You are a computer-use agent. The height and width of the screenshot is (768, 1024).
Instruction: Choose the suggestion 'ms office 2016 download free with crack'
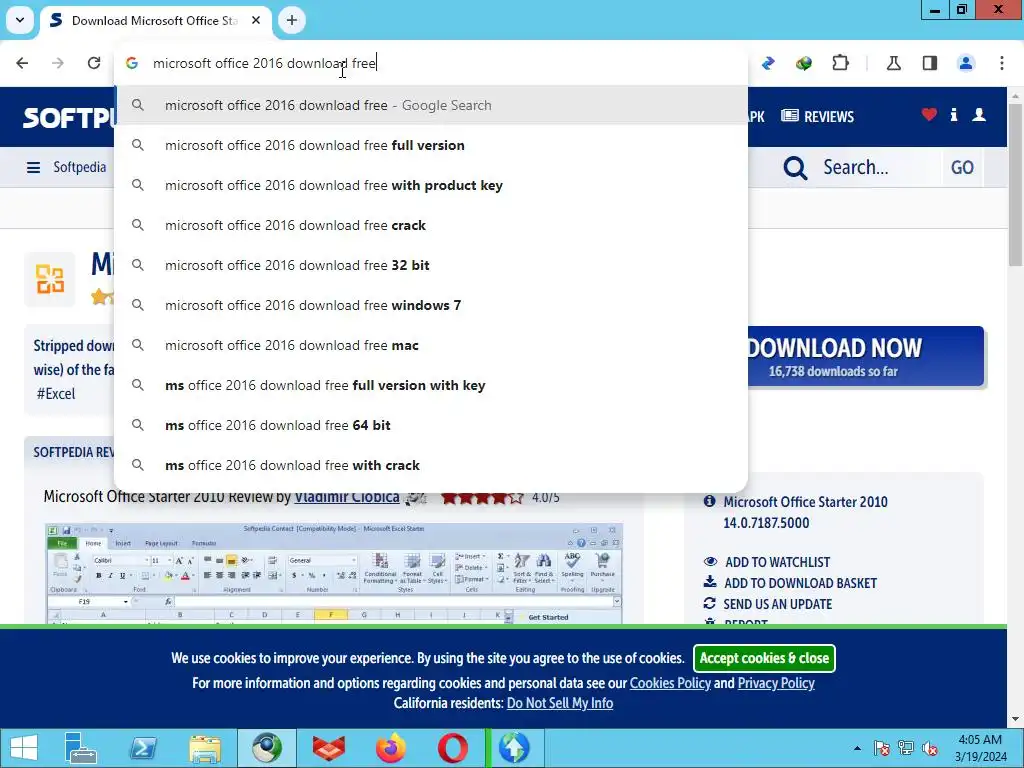click(x=431, y=465)
